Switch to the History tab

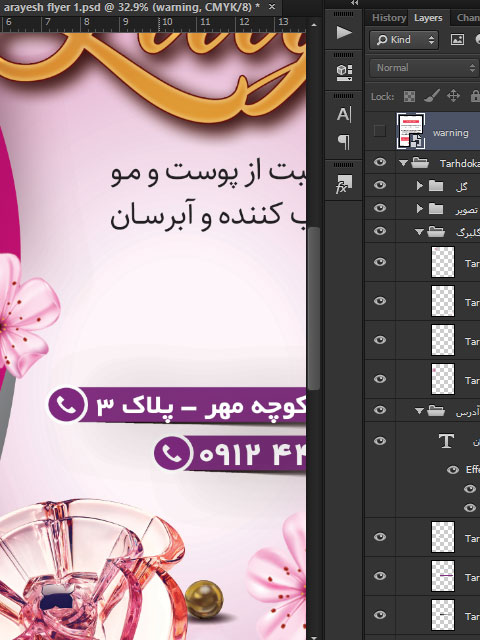[389, 18]
